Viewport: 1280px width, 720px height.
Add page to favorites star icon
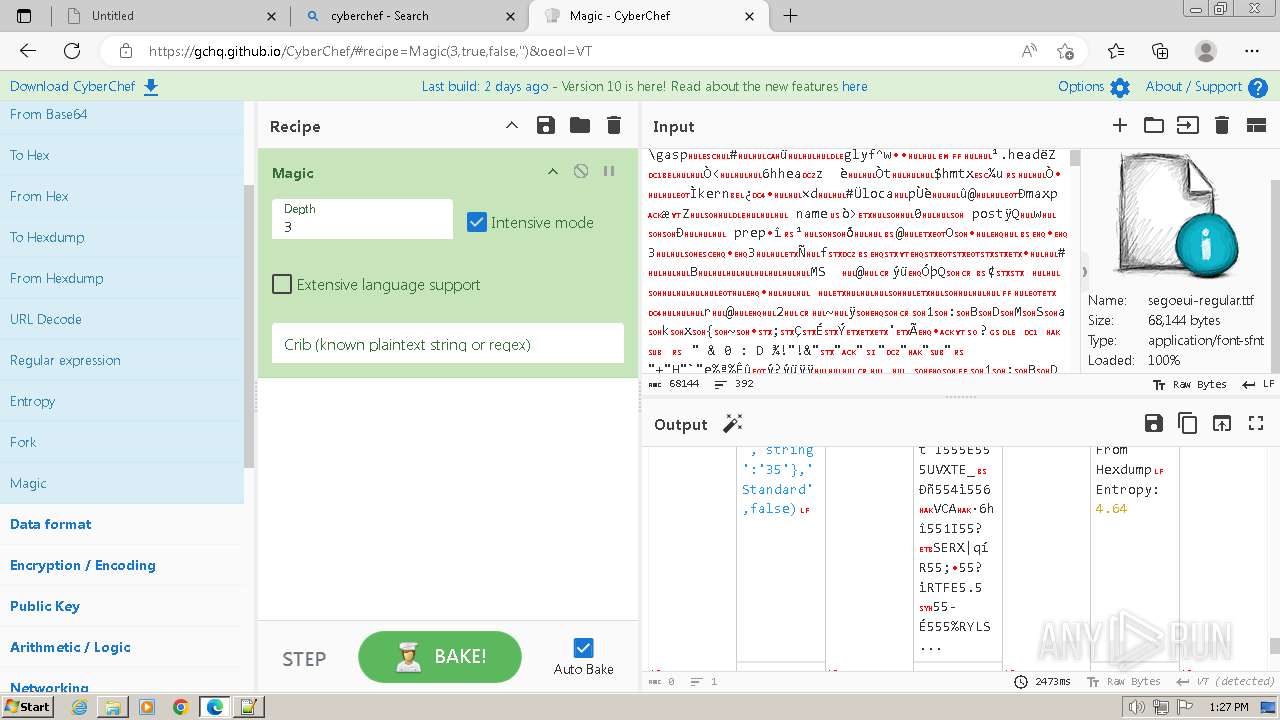coord(1066,51)
